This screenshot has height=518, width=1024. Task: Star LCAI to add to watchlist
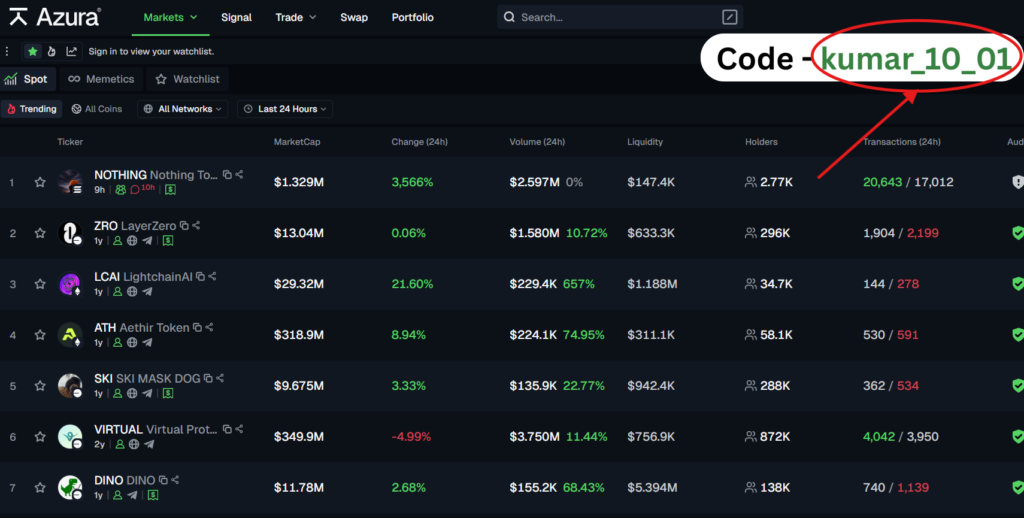click(40, 284)
